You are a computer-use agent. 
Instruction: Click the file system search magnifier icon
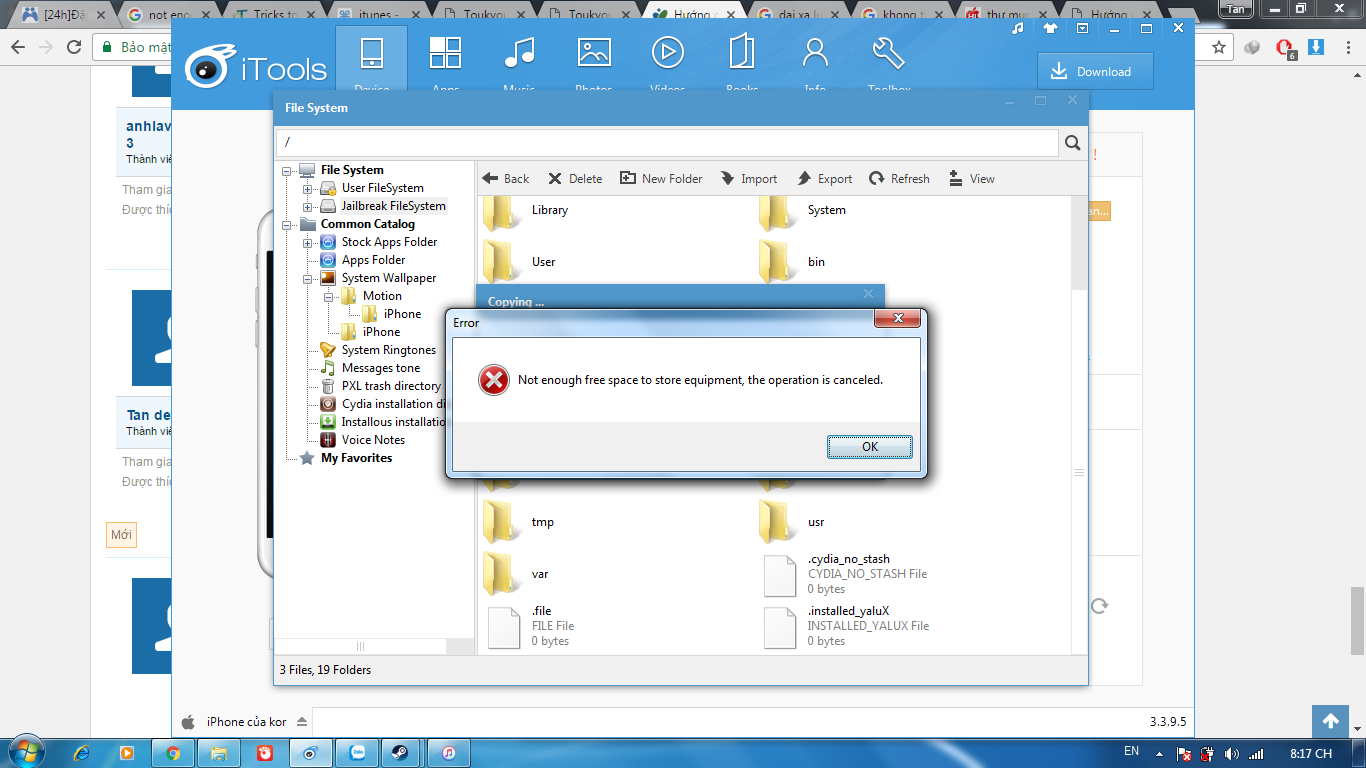coord(1072,143)
